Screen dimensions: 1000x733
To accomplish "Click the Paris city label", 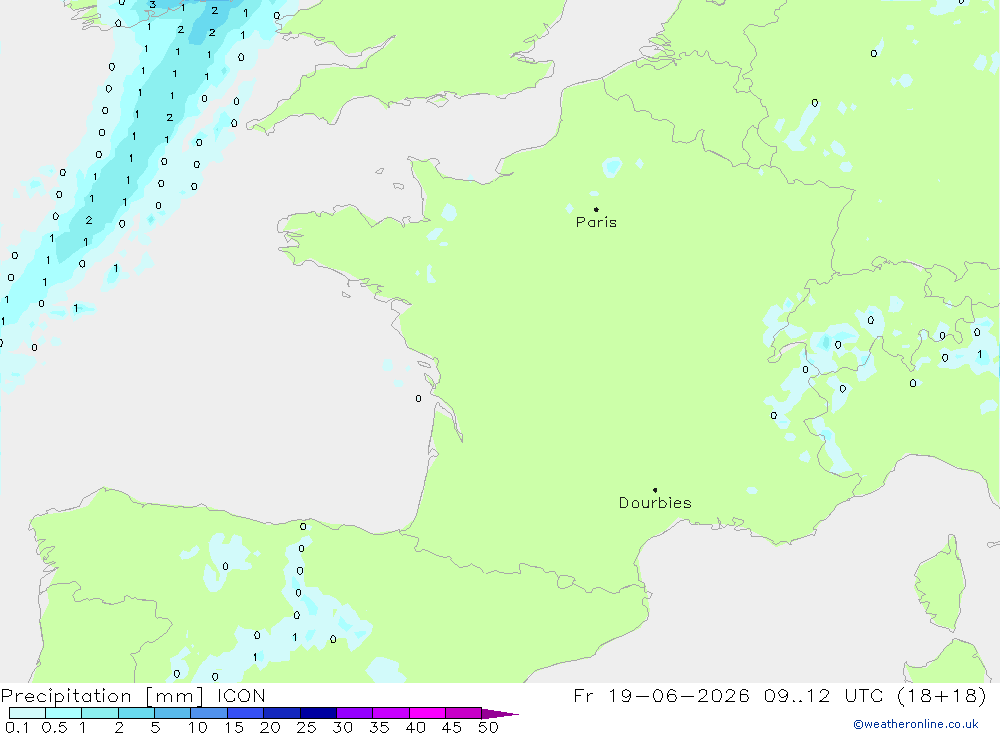I will click(596, 222).
